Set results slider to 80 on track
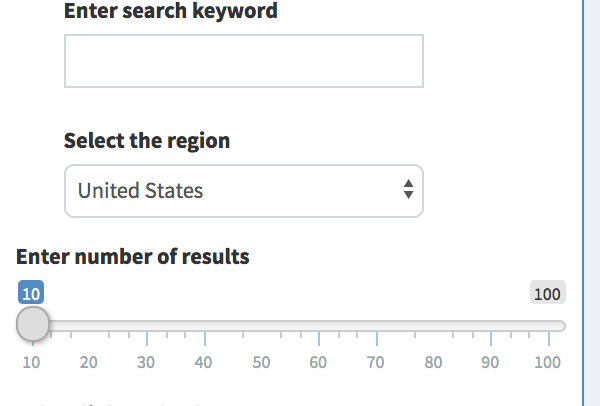Viewport: 600px width, 406px height. (432, 325)
